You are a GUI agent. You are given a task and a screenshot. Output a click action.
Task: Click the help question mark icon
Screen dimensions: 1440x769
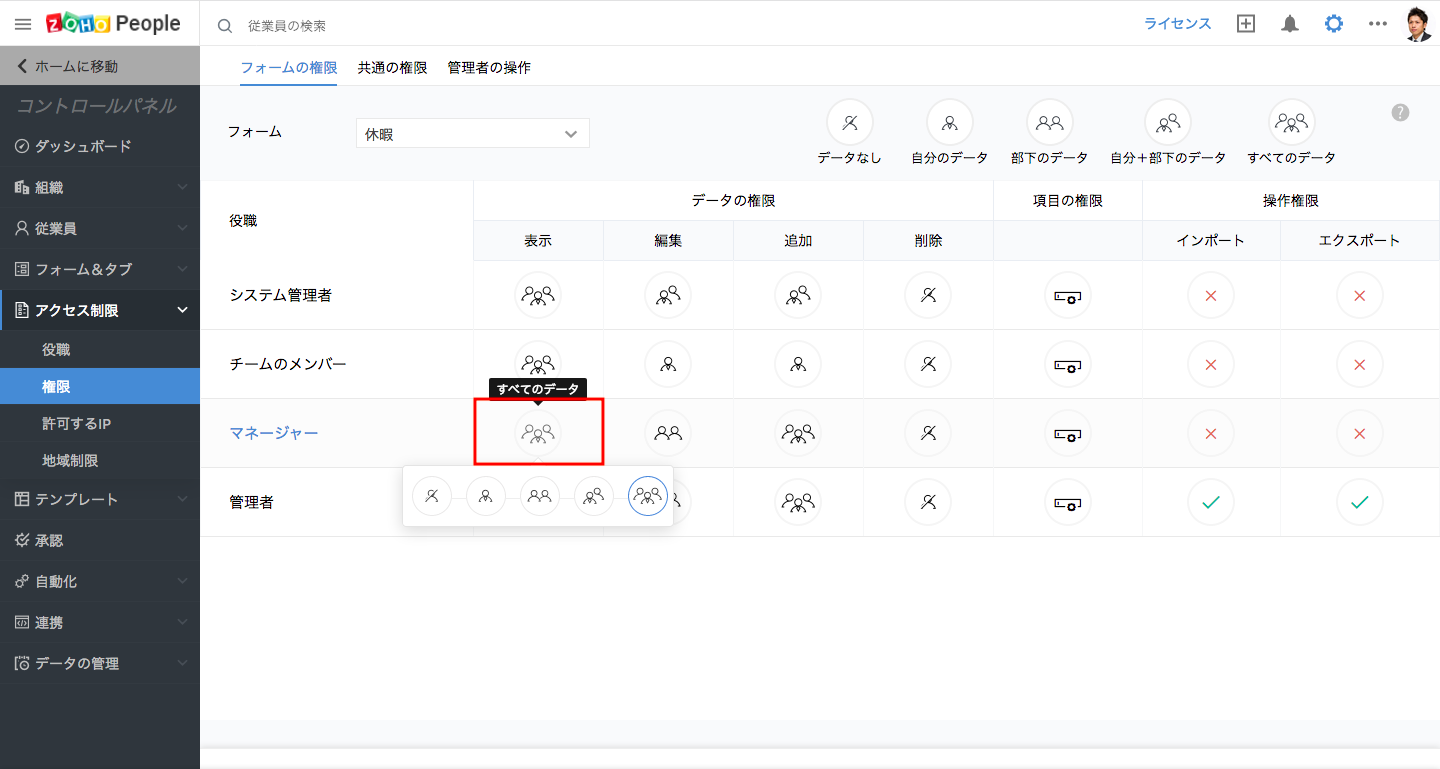[x=1400, y=113]
